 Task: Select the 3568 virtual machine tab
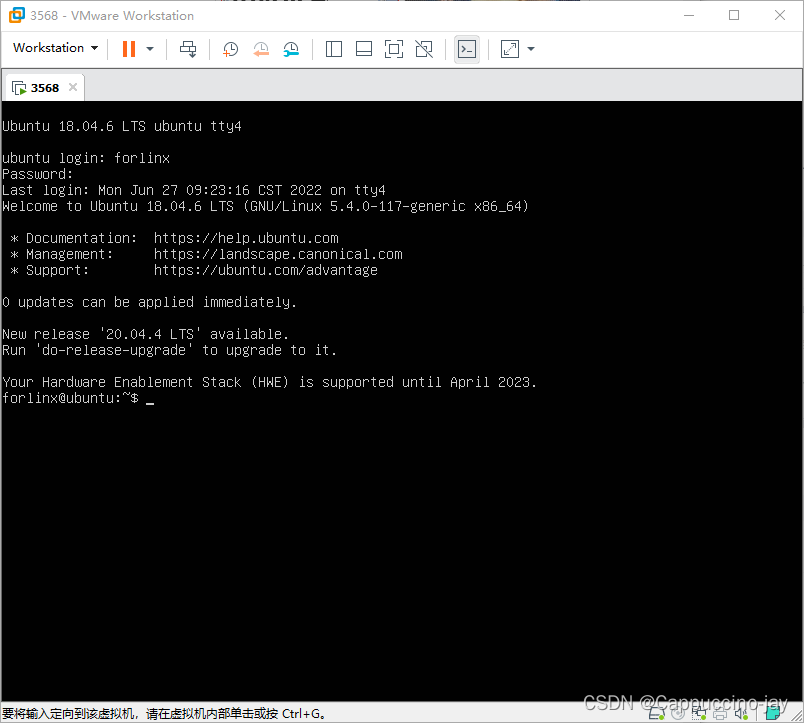pyautogui.click(x=44, y=88)
